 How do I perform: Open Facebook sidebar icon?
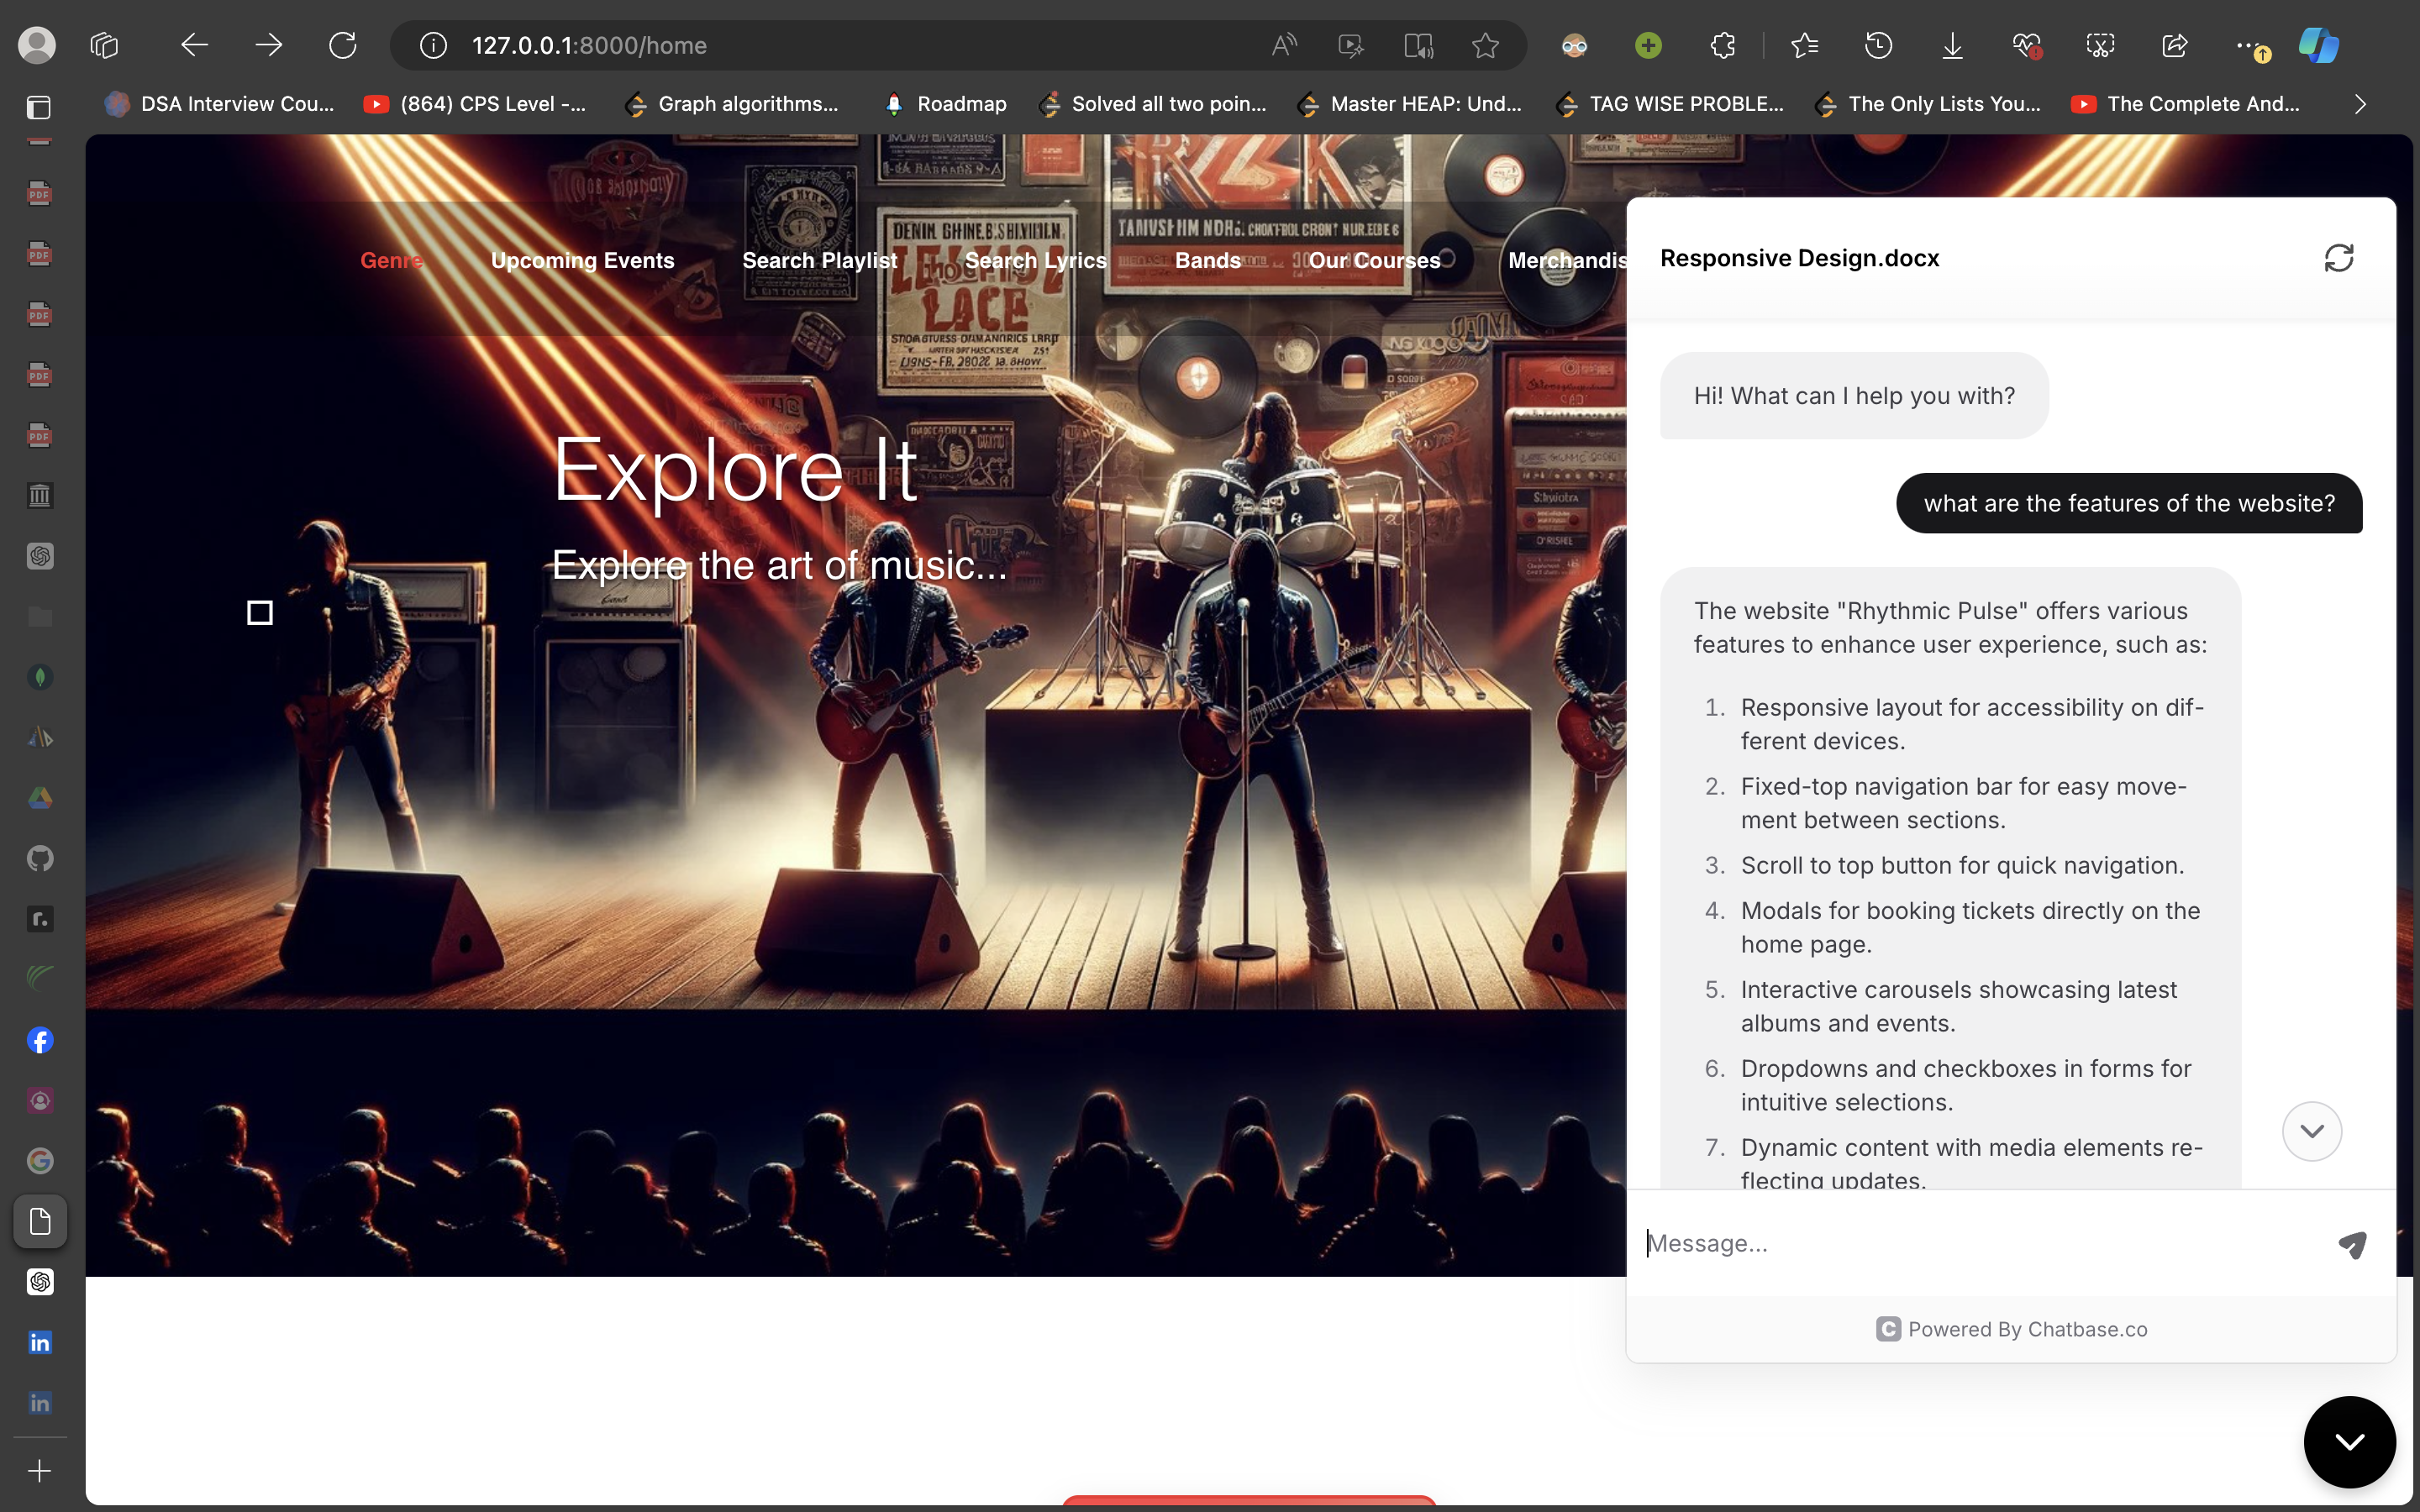40,1040
